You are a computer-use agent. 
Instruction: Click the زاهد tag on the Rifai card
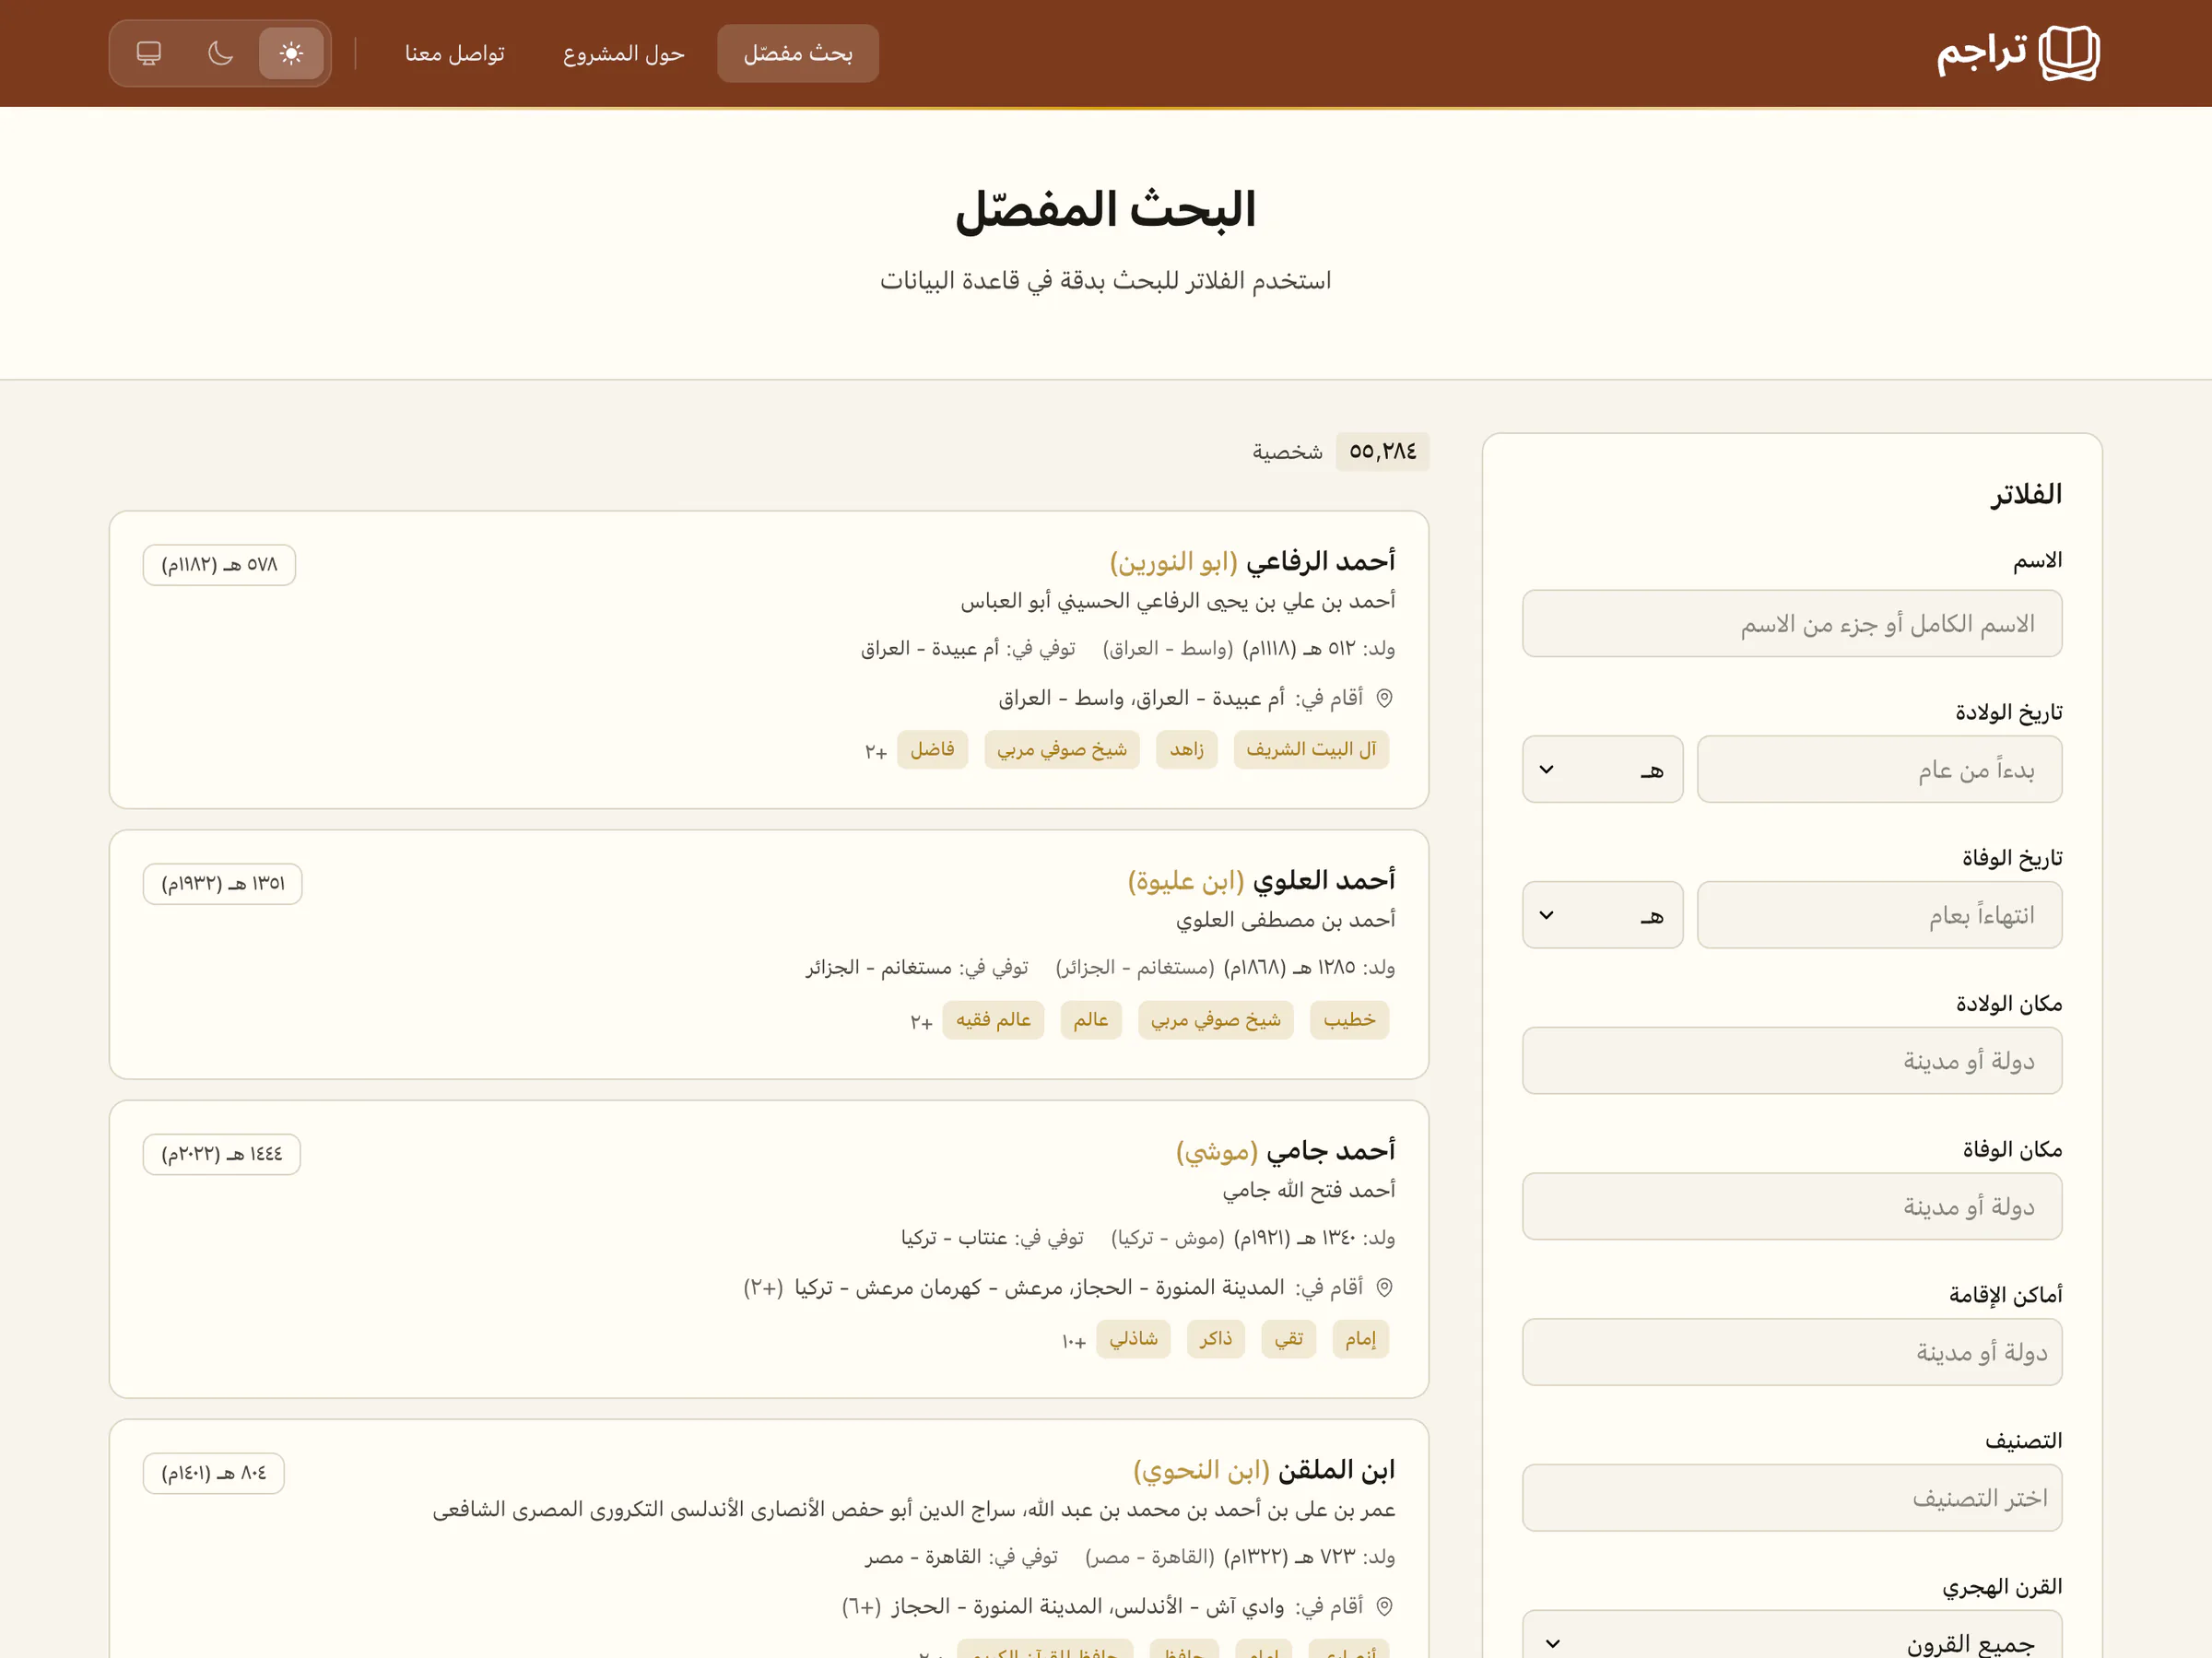[1186, 749]
